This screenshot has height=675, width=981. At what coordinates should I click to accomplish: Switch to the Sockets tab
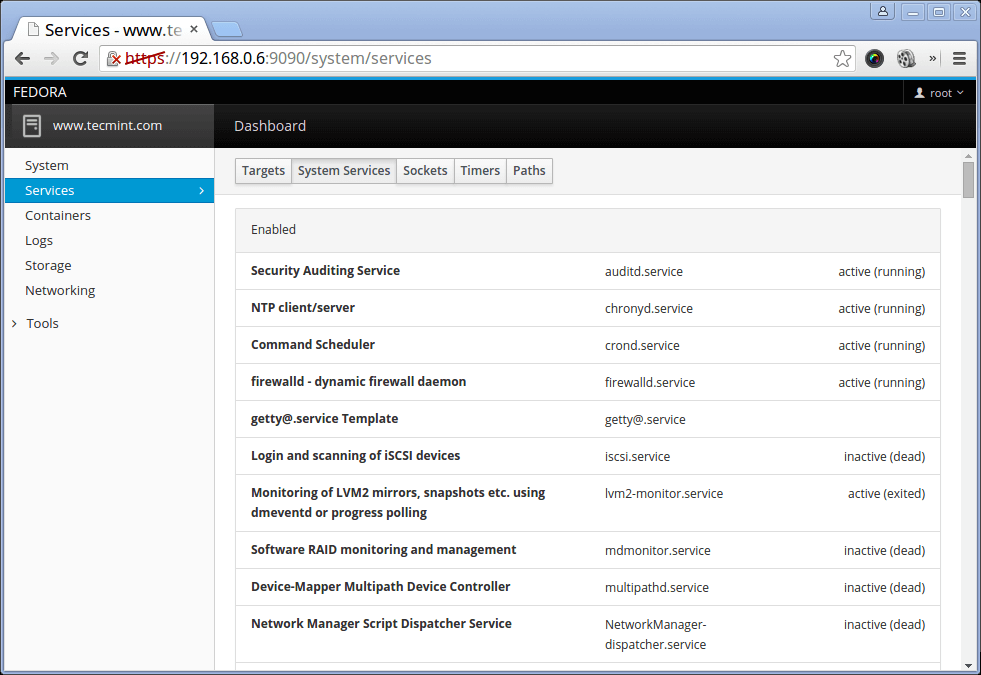click(x=425, y=171)
